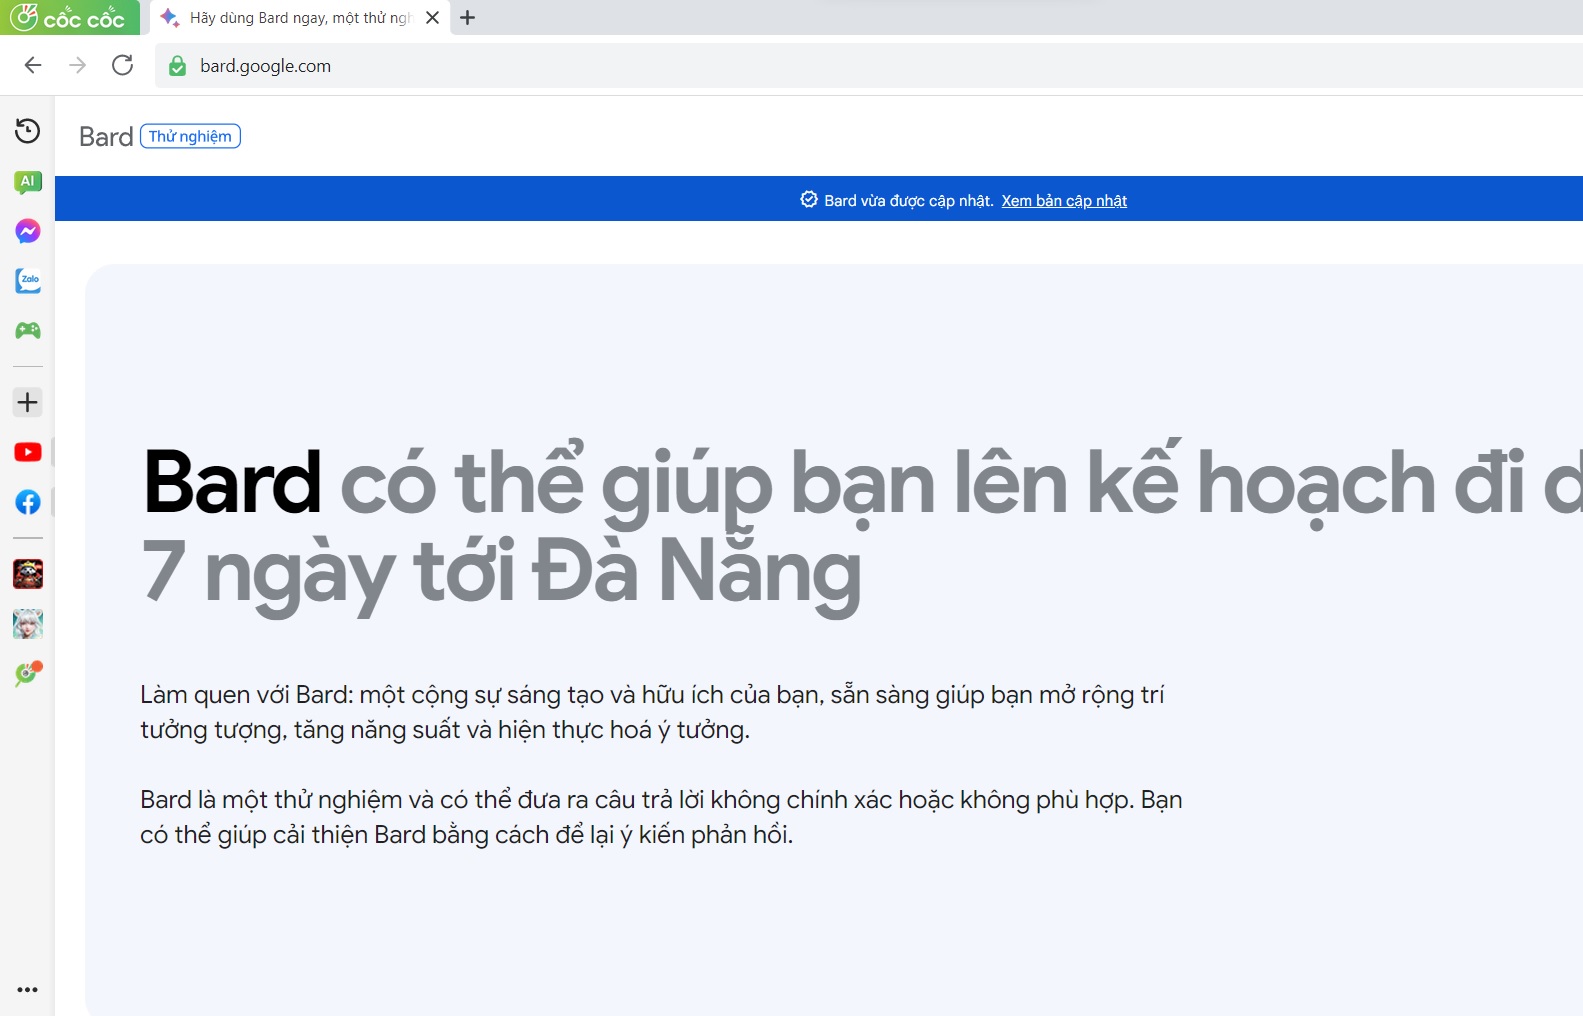Click 'Bard vừa được cập nhật.' text

pyautogui.click(x=908, y=201)
